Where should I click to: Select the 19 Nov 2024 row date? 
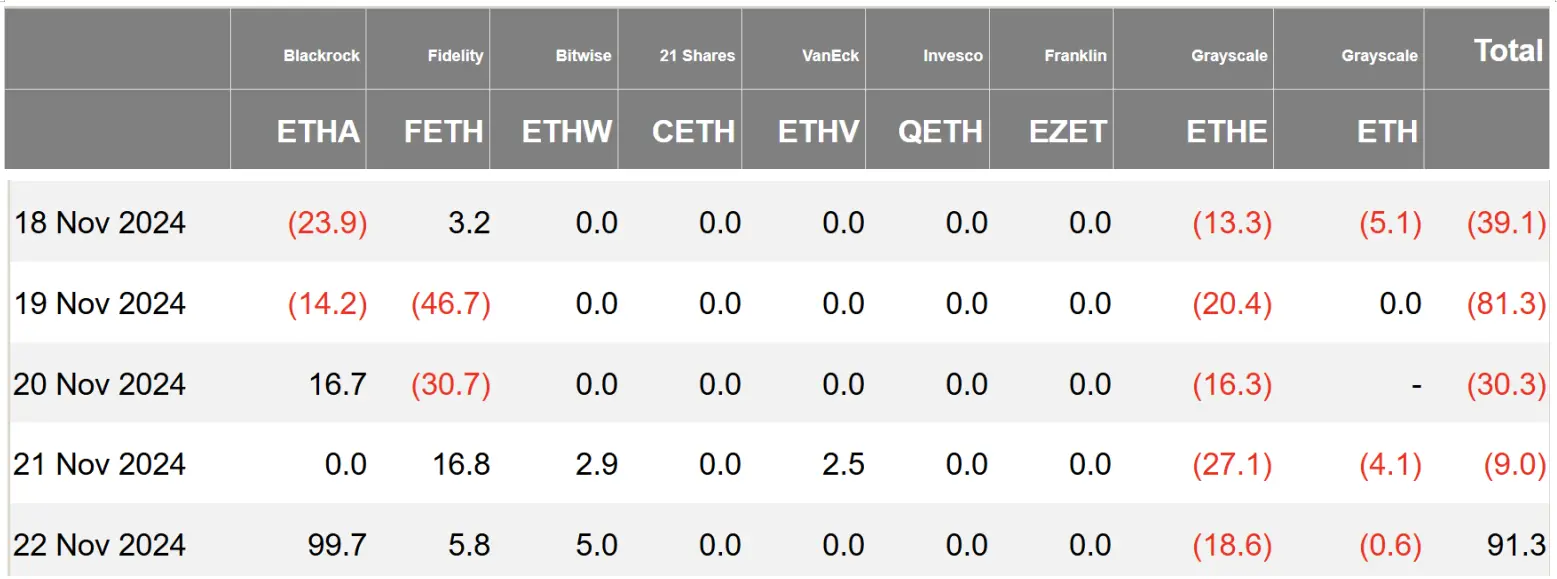pos(99,303)
